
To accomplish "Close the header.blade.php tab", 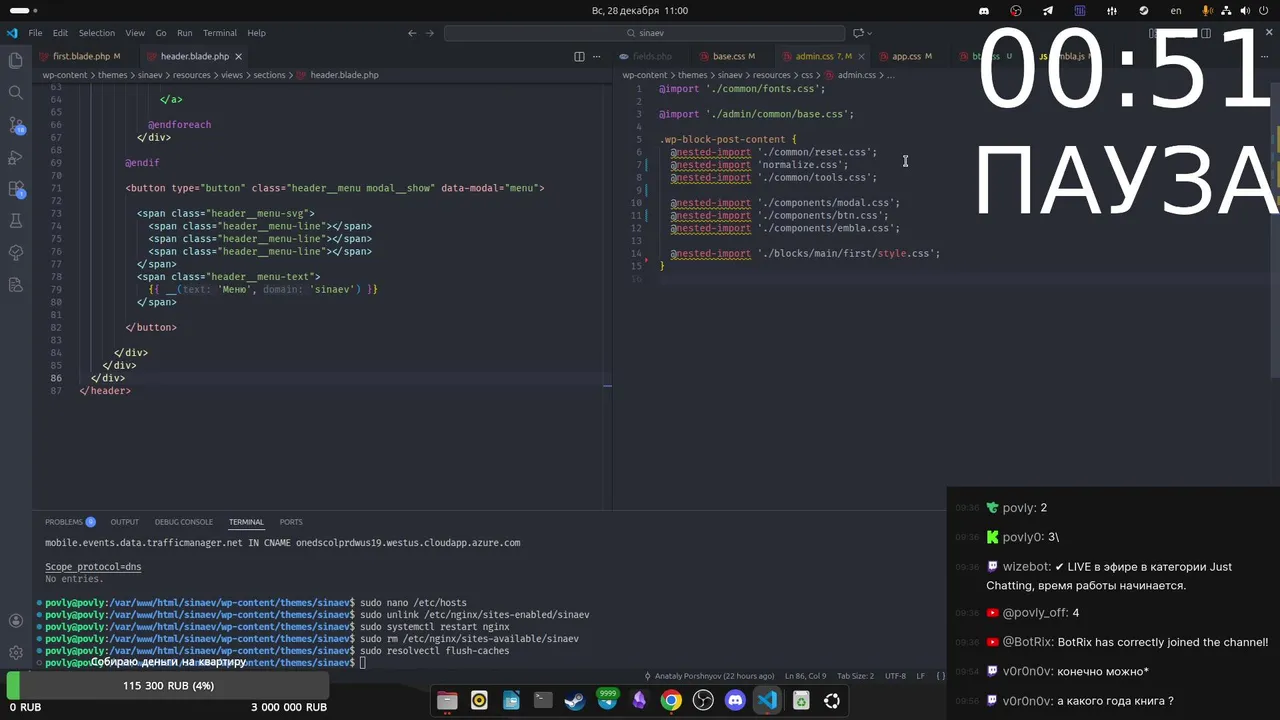I will point(238,56).
